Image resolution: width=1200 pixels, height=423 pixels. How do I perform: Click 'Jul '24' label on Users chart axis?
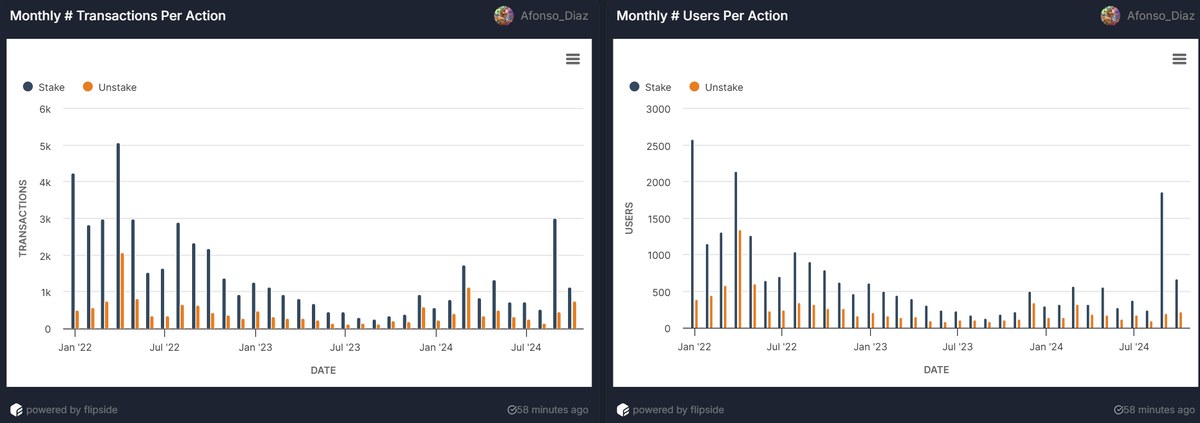click(1134, 348)
